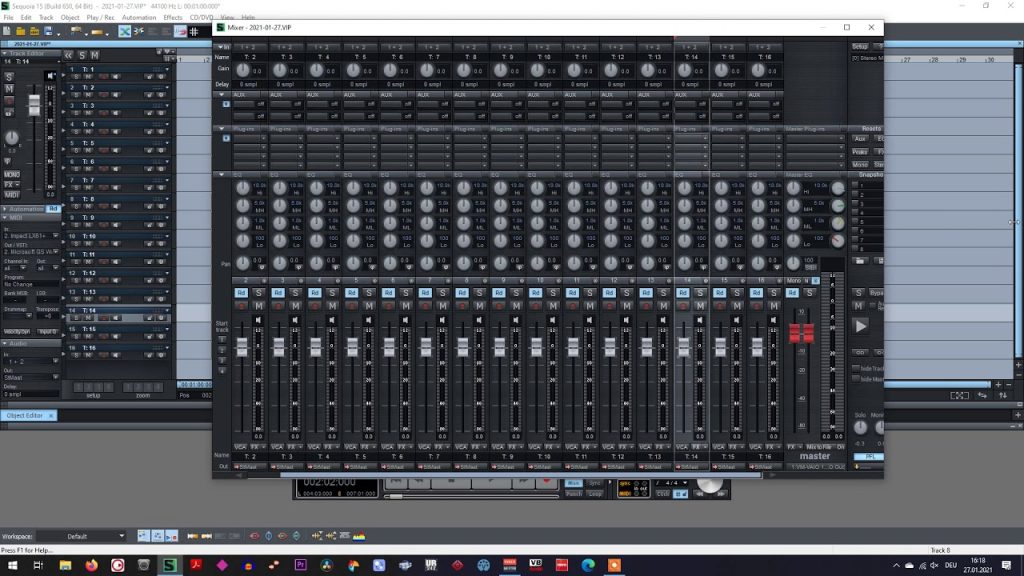
Task: Open the File menu
Action: tap(8, 18)
